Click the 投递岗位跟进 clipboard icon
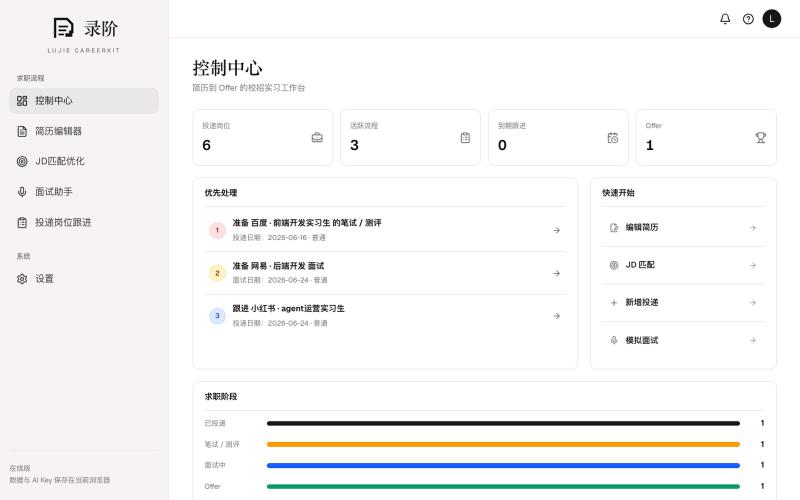This screenshot has height=500, width=800. click(x=22, y=222)
